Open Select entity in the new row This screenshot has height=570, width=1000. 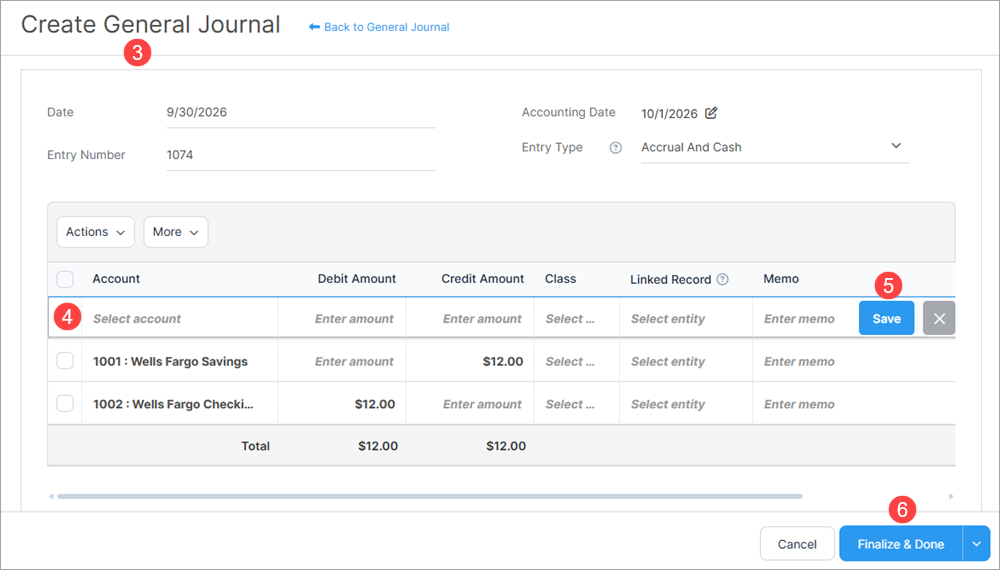[x=686, y=318]
